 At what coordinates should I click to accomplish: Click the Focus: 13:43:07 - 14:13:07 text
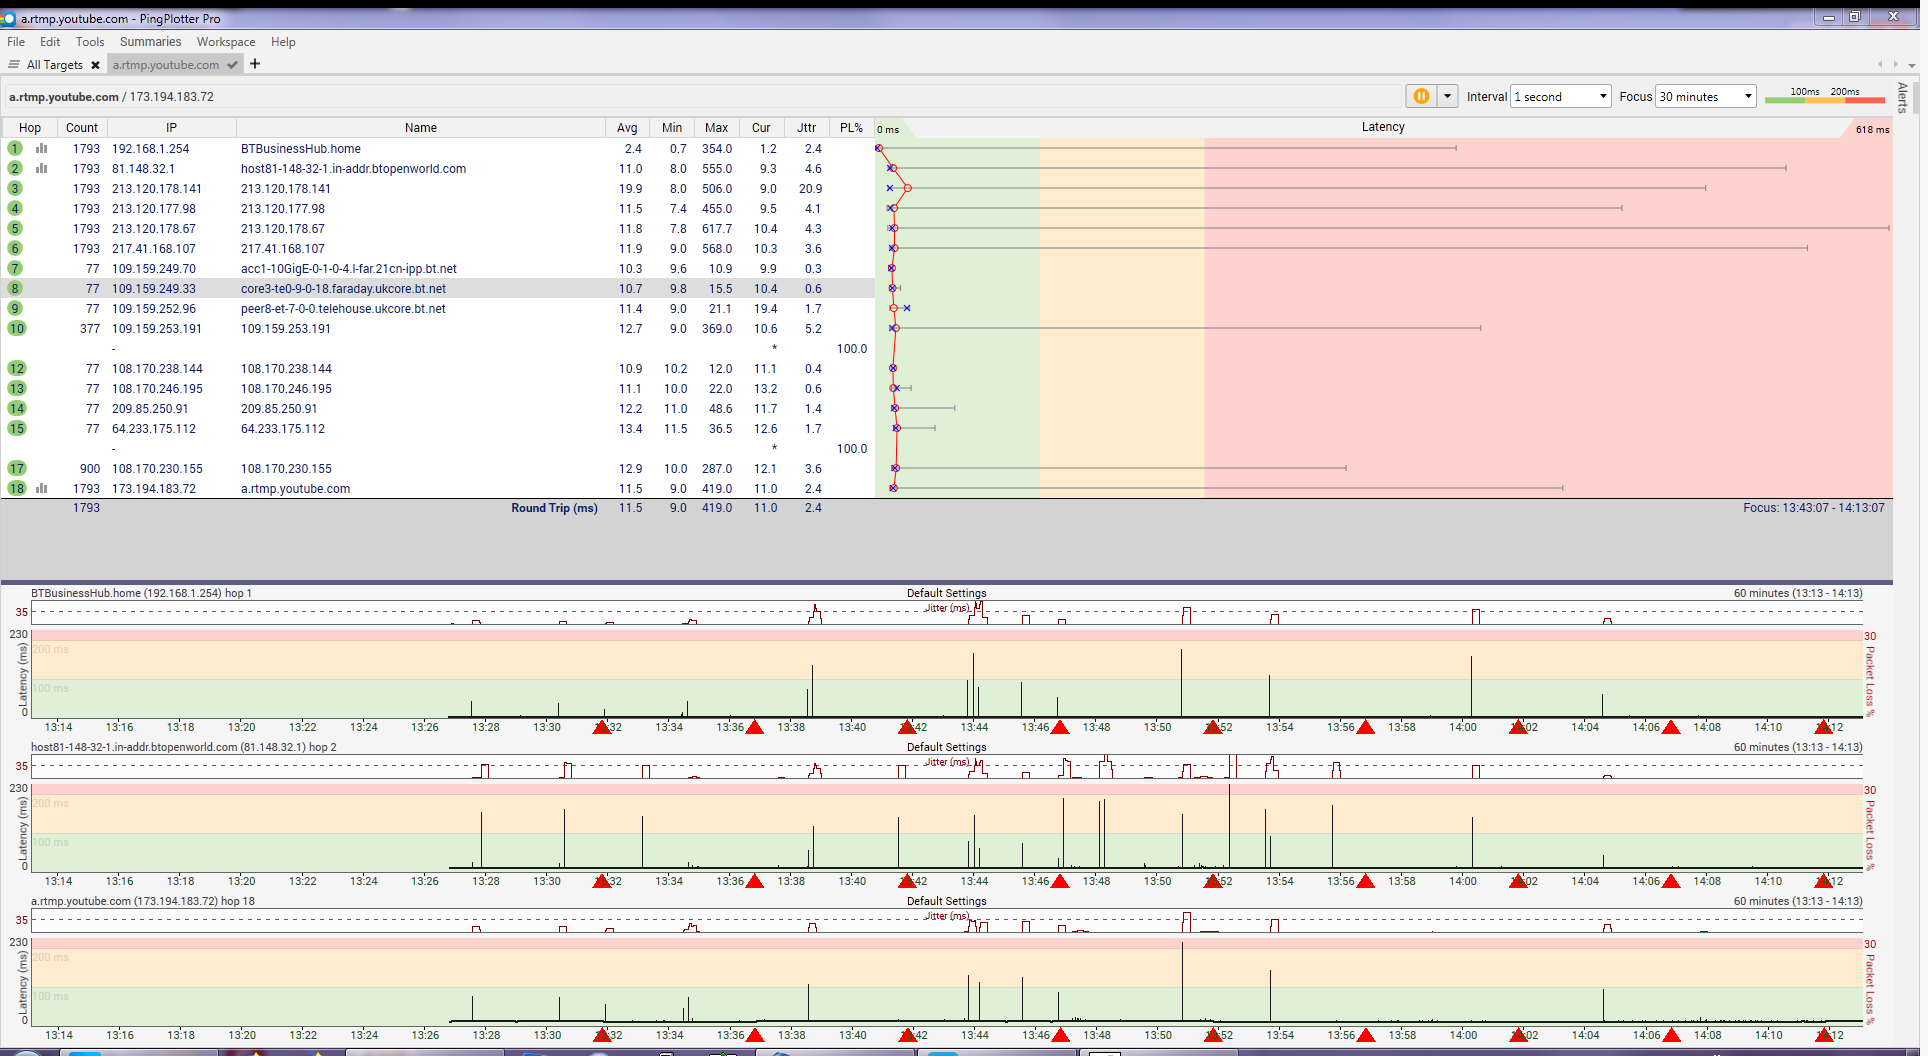[x=1813, y=508]
